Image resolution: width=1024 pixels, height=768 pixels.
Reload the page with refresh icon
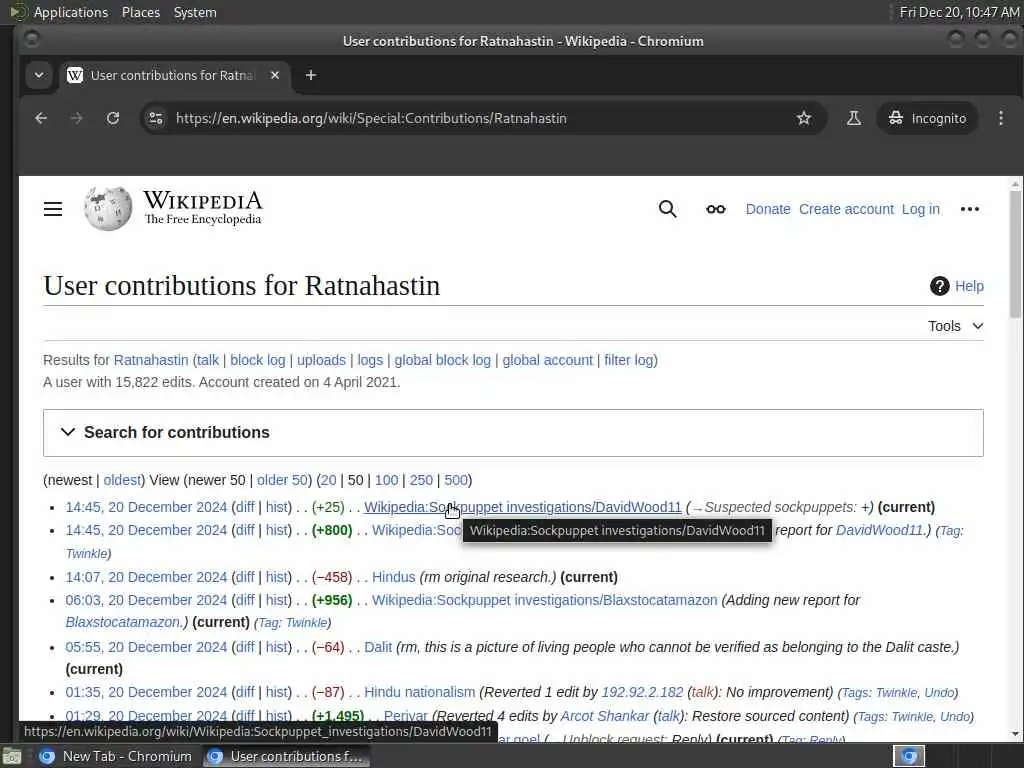[113, 118]
